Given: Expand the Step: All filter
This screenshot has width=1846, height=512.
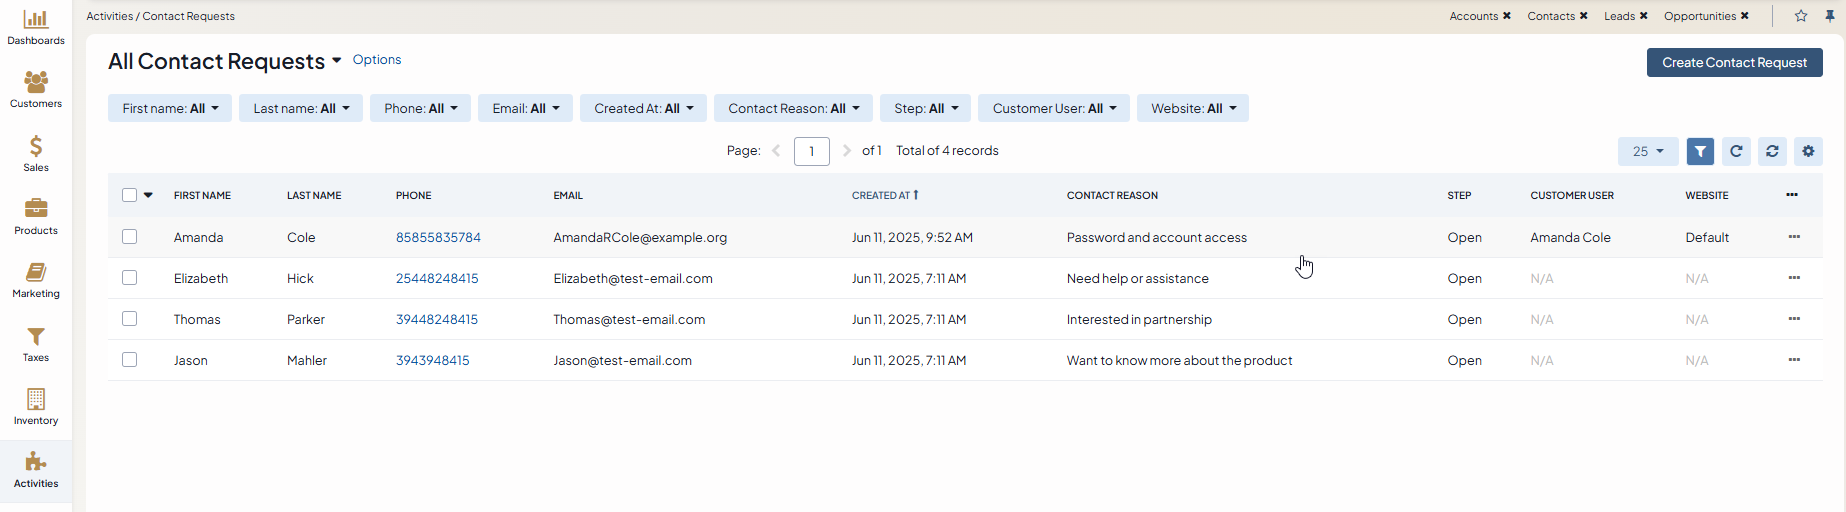Looking at the screenshot, I should point(925,108).
